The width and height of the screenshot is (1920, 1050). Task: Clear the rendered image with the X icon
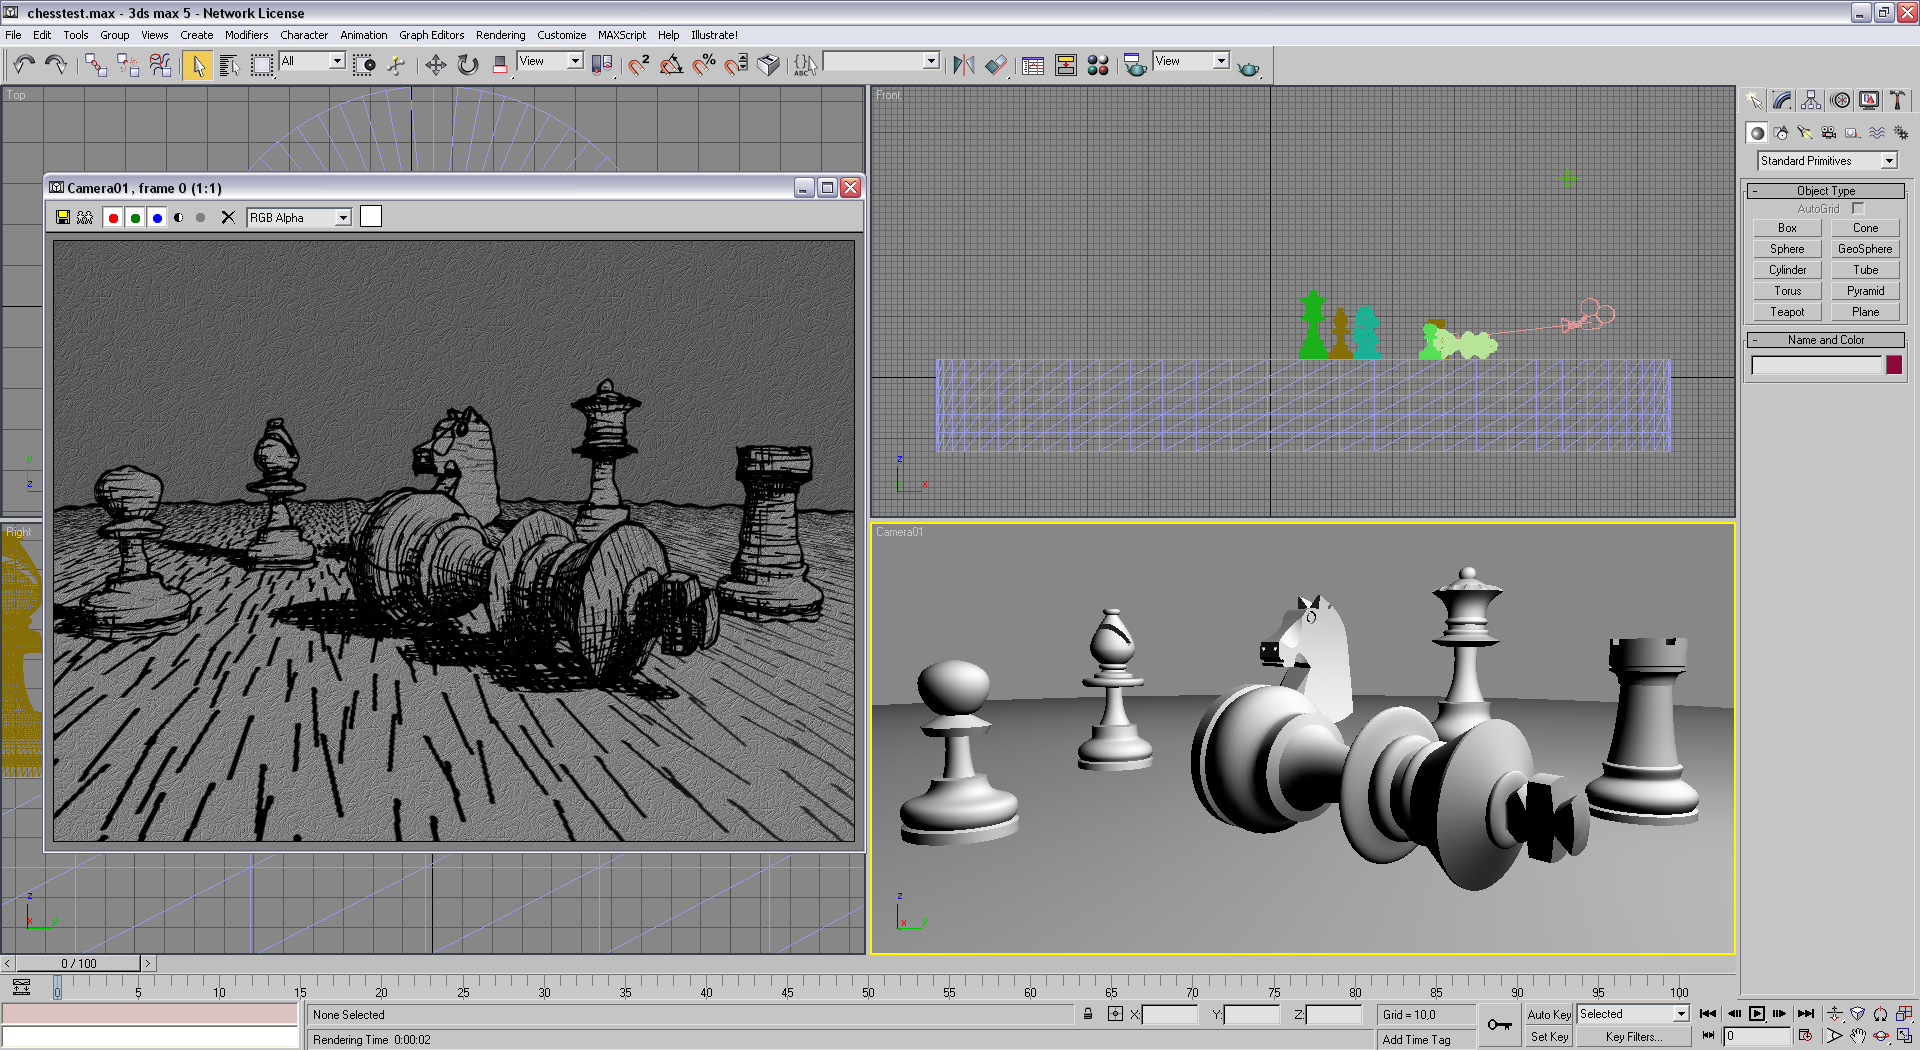[x=228, y=217]
